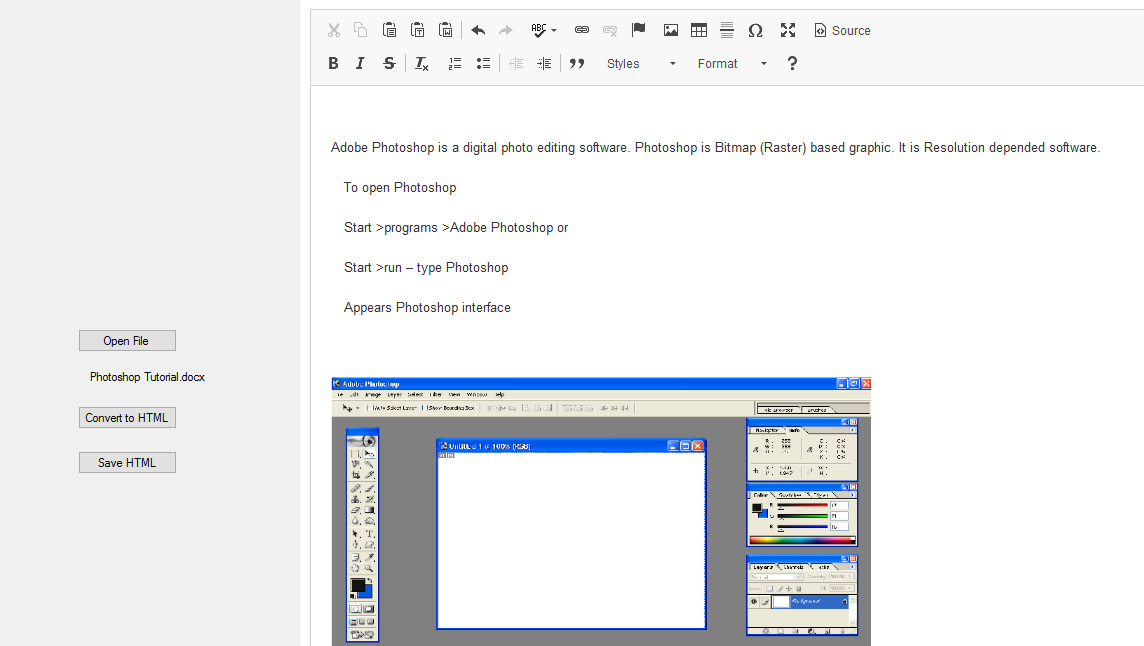Choose Paste as plain text icon
1144x646 pixels.
pos(418,30)
